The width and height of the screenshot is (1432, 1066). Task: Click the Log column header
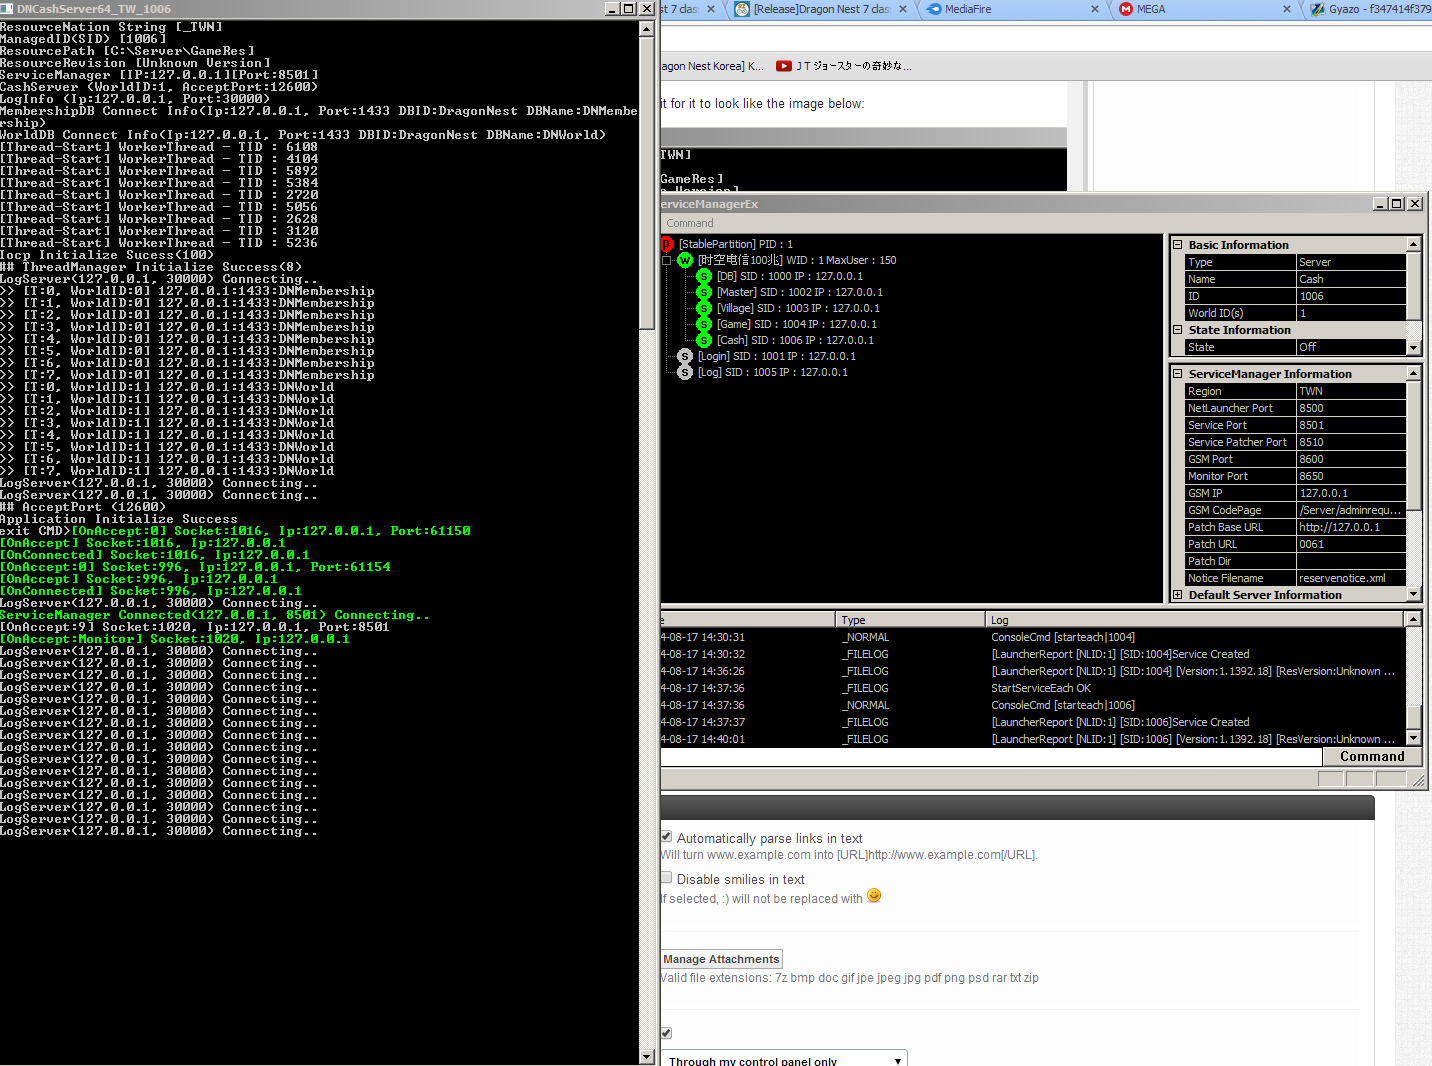click(x=1195, y=620)
